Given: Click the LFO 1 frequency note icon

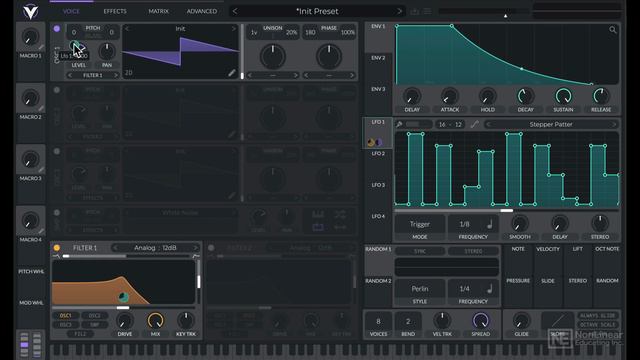Looking at the screenshot, I should point(490,224).
